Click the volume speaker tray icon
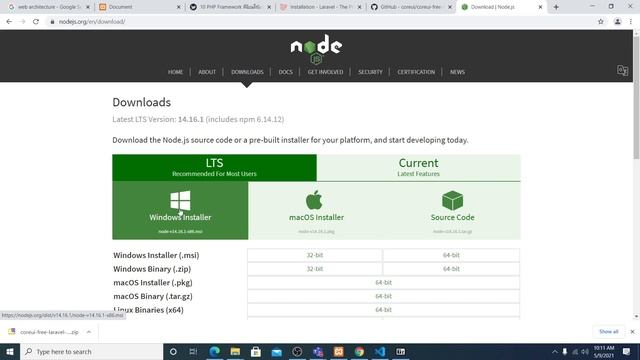This screenshot has width=640, height=360. (x=585, y=351)
